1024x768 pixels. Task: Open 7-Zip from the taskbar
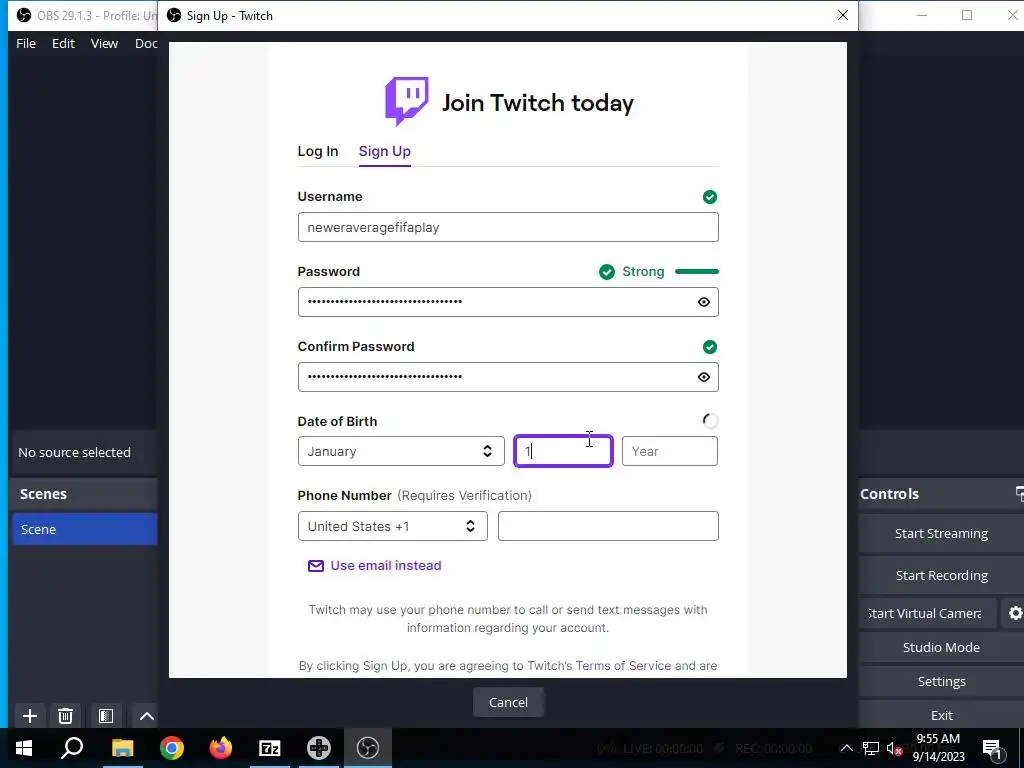coord(270,748)
